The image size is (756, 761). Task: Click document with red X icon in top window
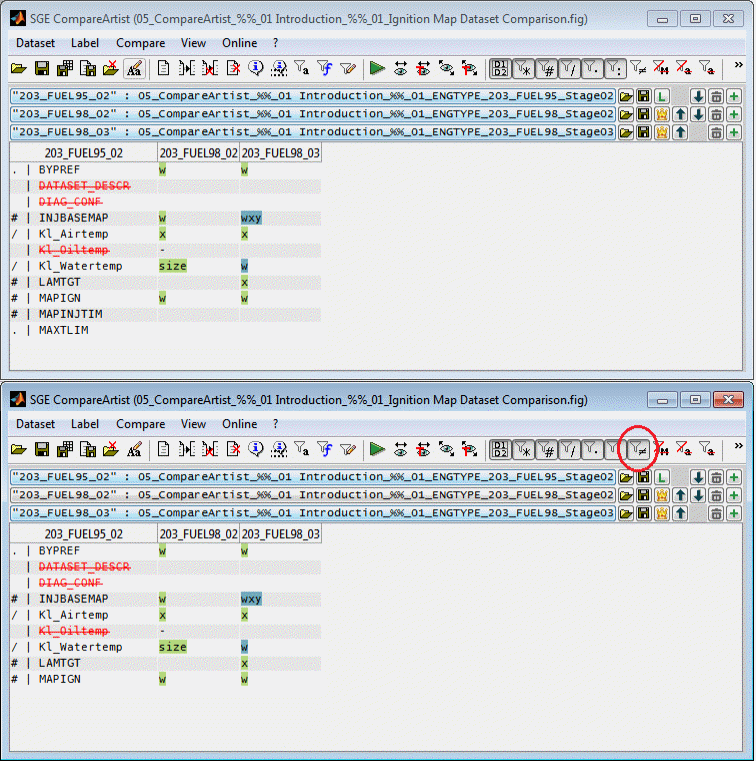point(233,68)
